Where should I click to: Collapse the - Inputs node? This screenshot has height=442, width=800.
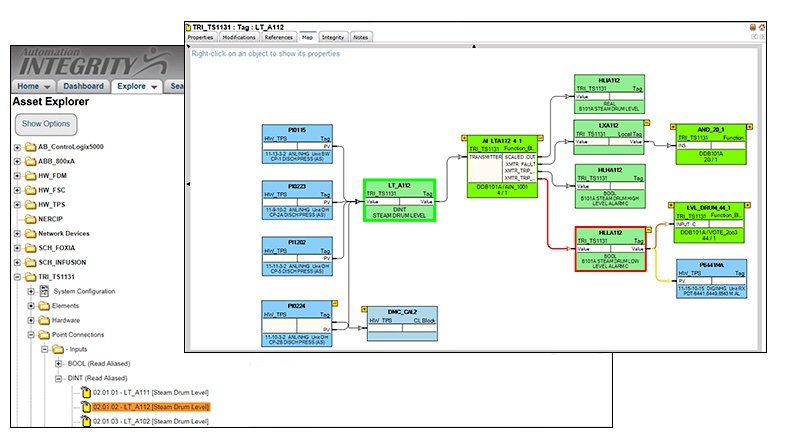coord(45,349)
